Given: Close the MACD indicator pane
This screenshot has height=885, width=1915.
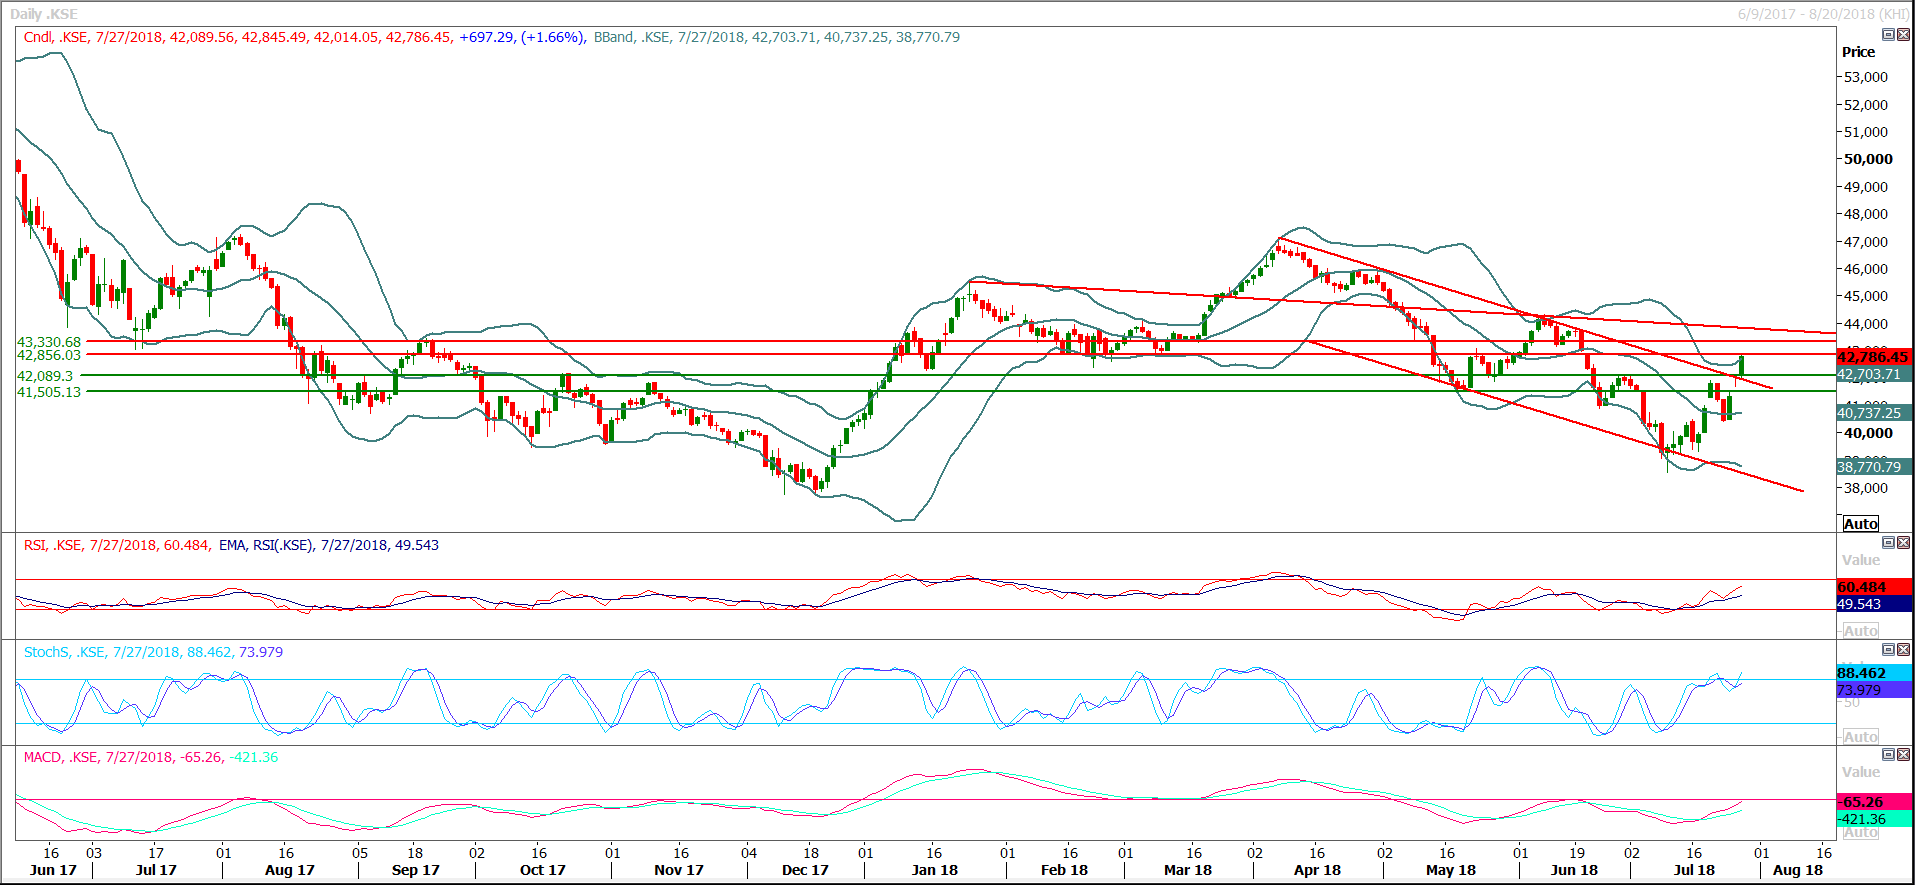Looking at the screenshot, I should (1903, 755).
